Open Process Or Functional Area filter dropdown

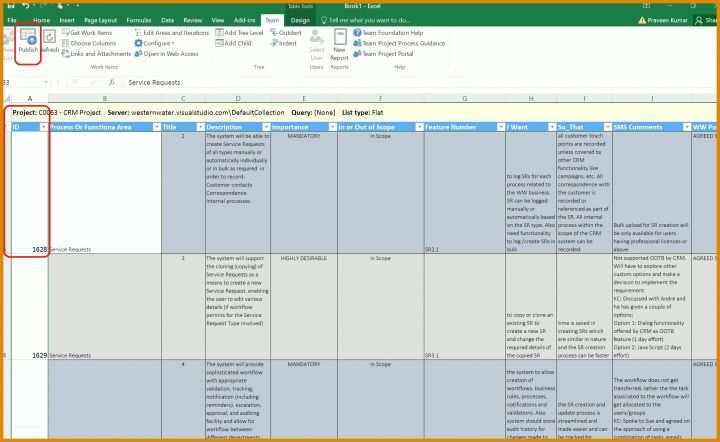click(x=157, y=127)
